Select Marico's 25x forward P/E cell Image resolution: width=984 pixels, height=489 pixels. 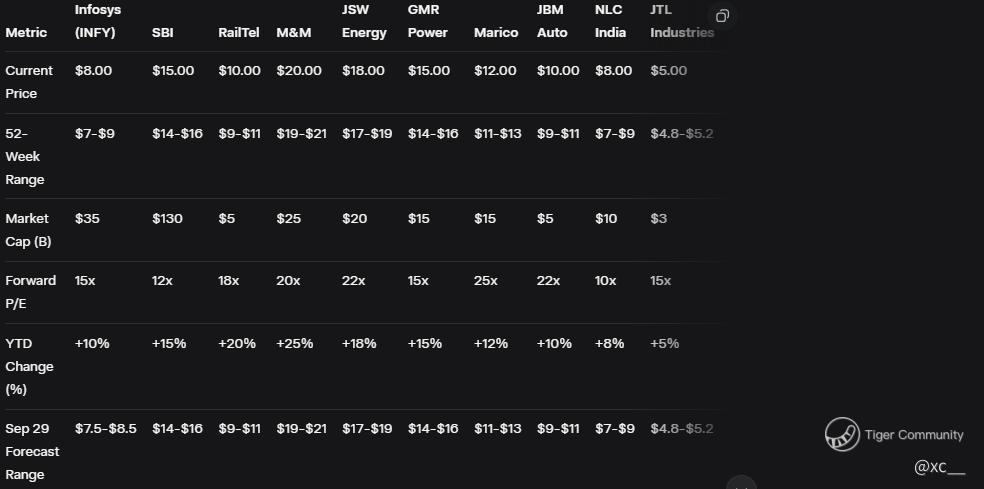point(485,281)
